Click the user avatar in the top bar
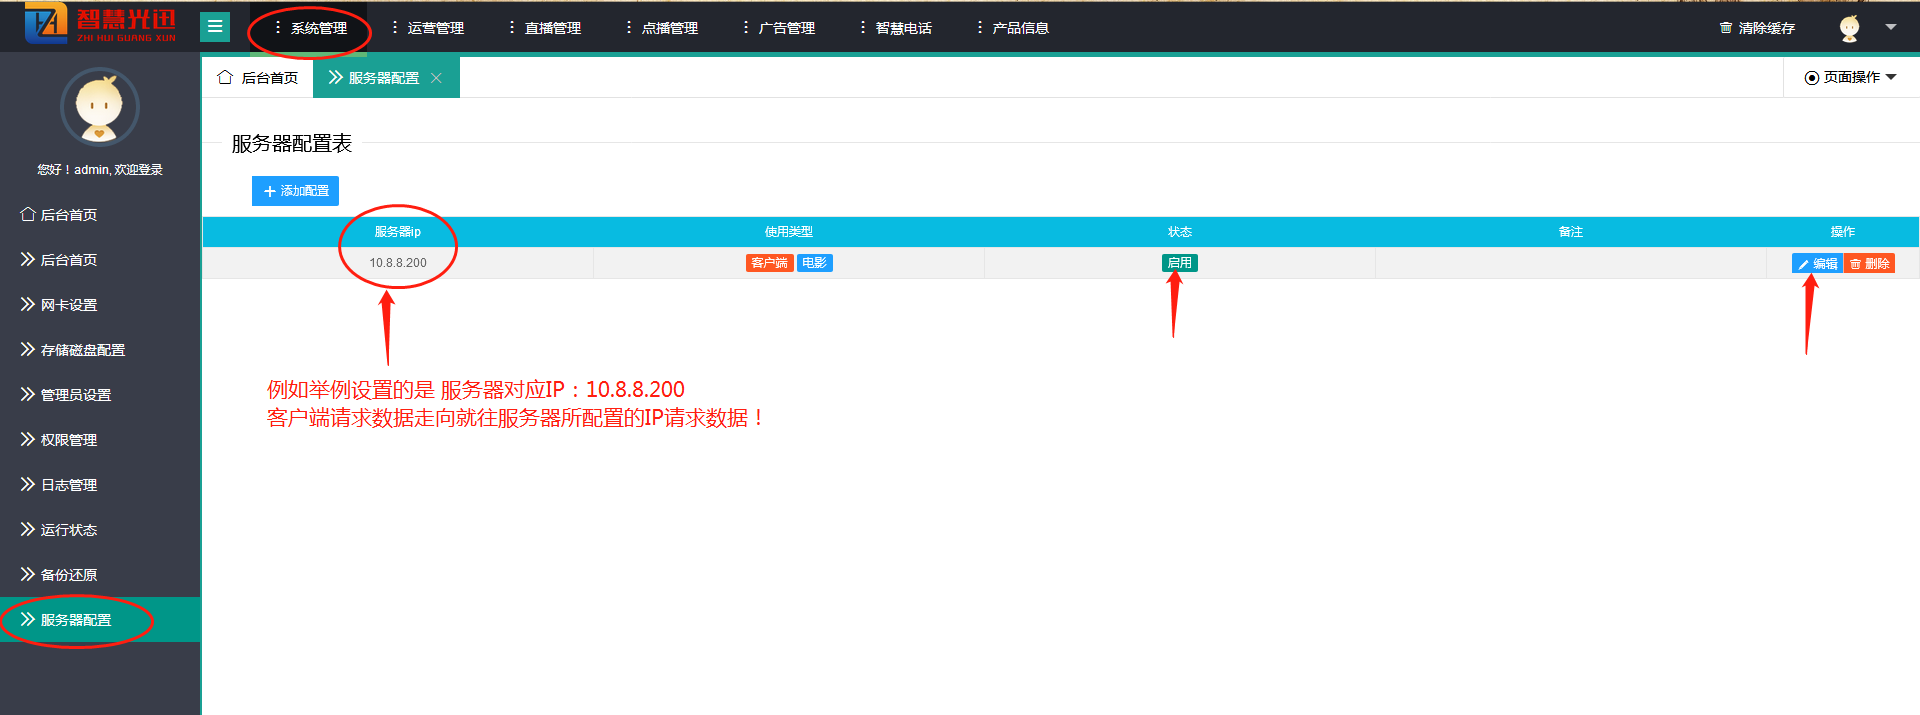 pyautogui.click(x=1849, y=28)
